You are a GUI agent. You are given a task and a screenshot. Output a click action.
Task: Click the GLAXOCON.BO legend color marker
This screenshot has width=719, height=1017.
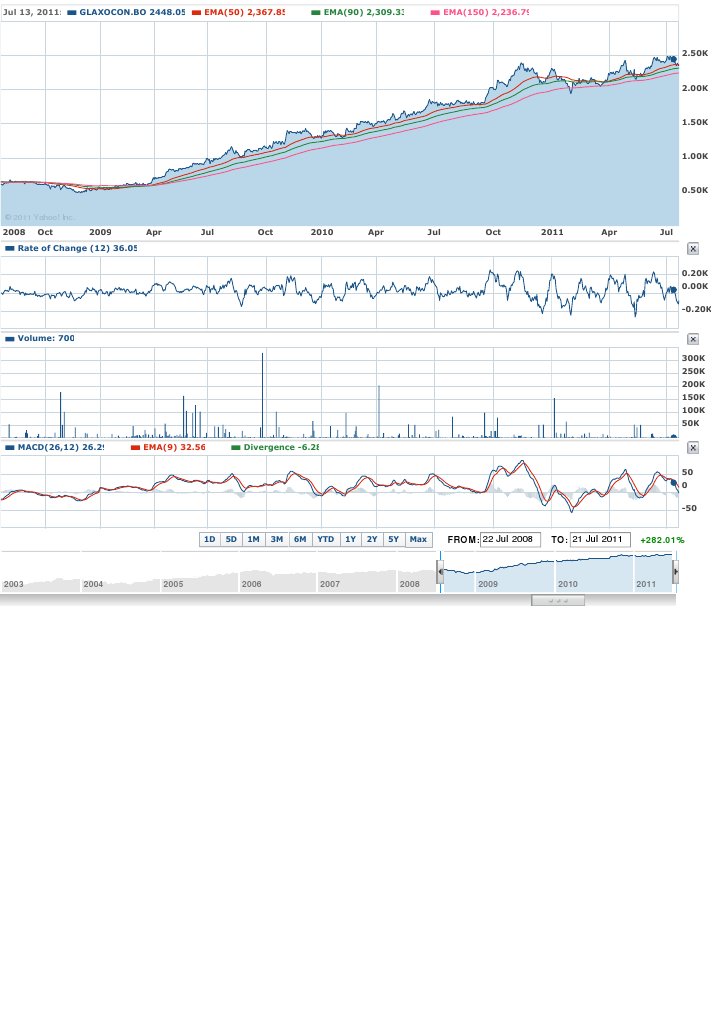[72, 12]
